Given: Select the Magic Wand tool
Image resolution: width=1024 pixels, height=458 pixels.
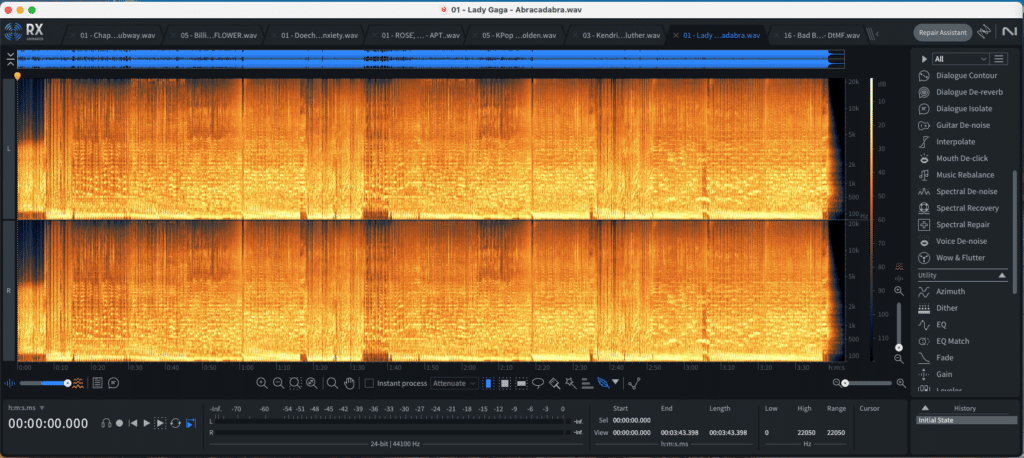Looking at the screenshot, I should 571,384.
